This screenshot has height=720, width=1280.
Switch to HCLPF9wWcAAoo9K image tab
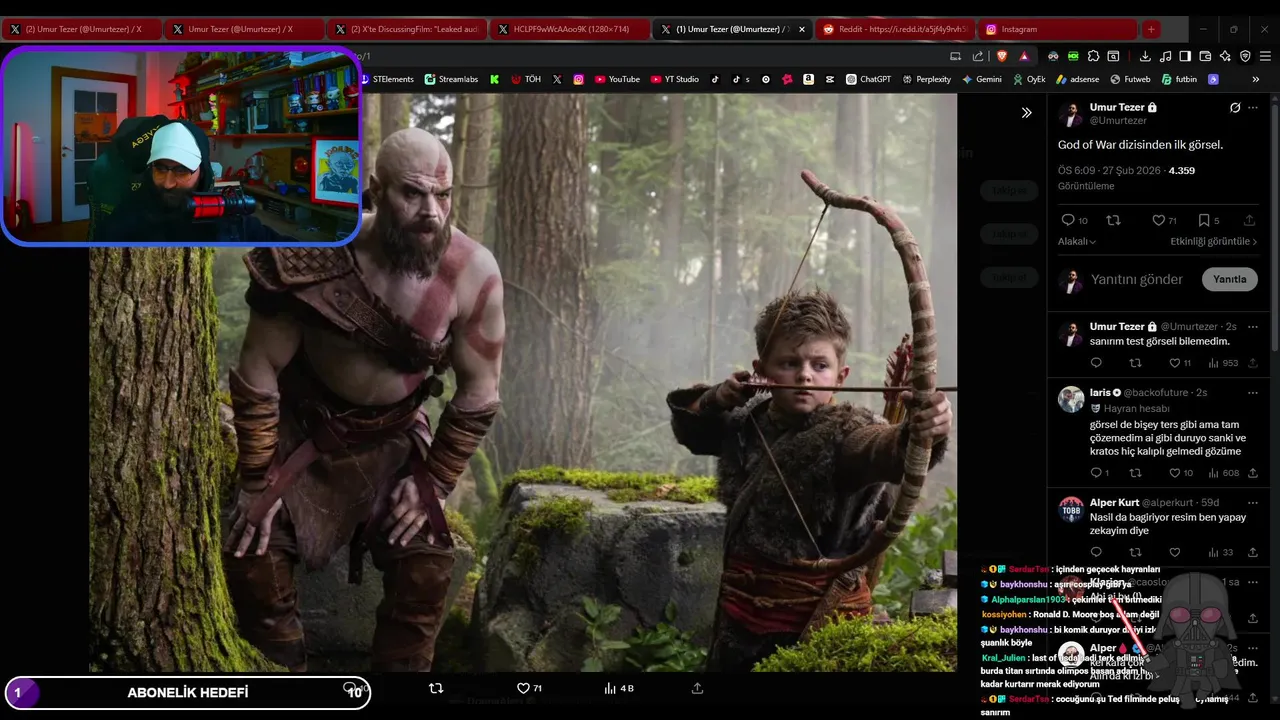(570, 29)
